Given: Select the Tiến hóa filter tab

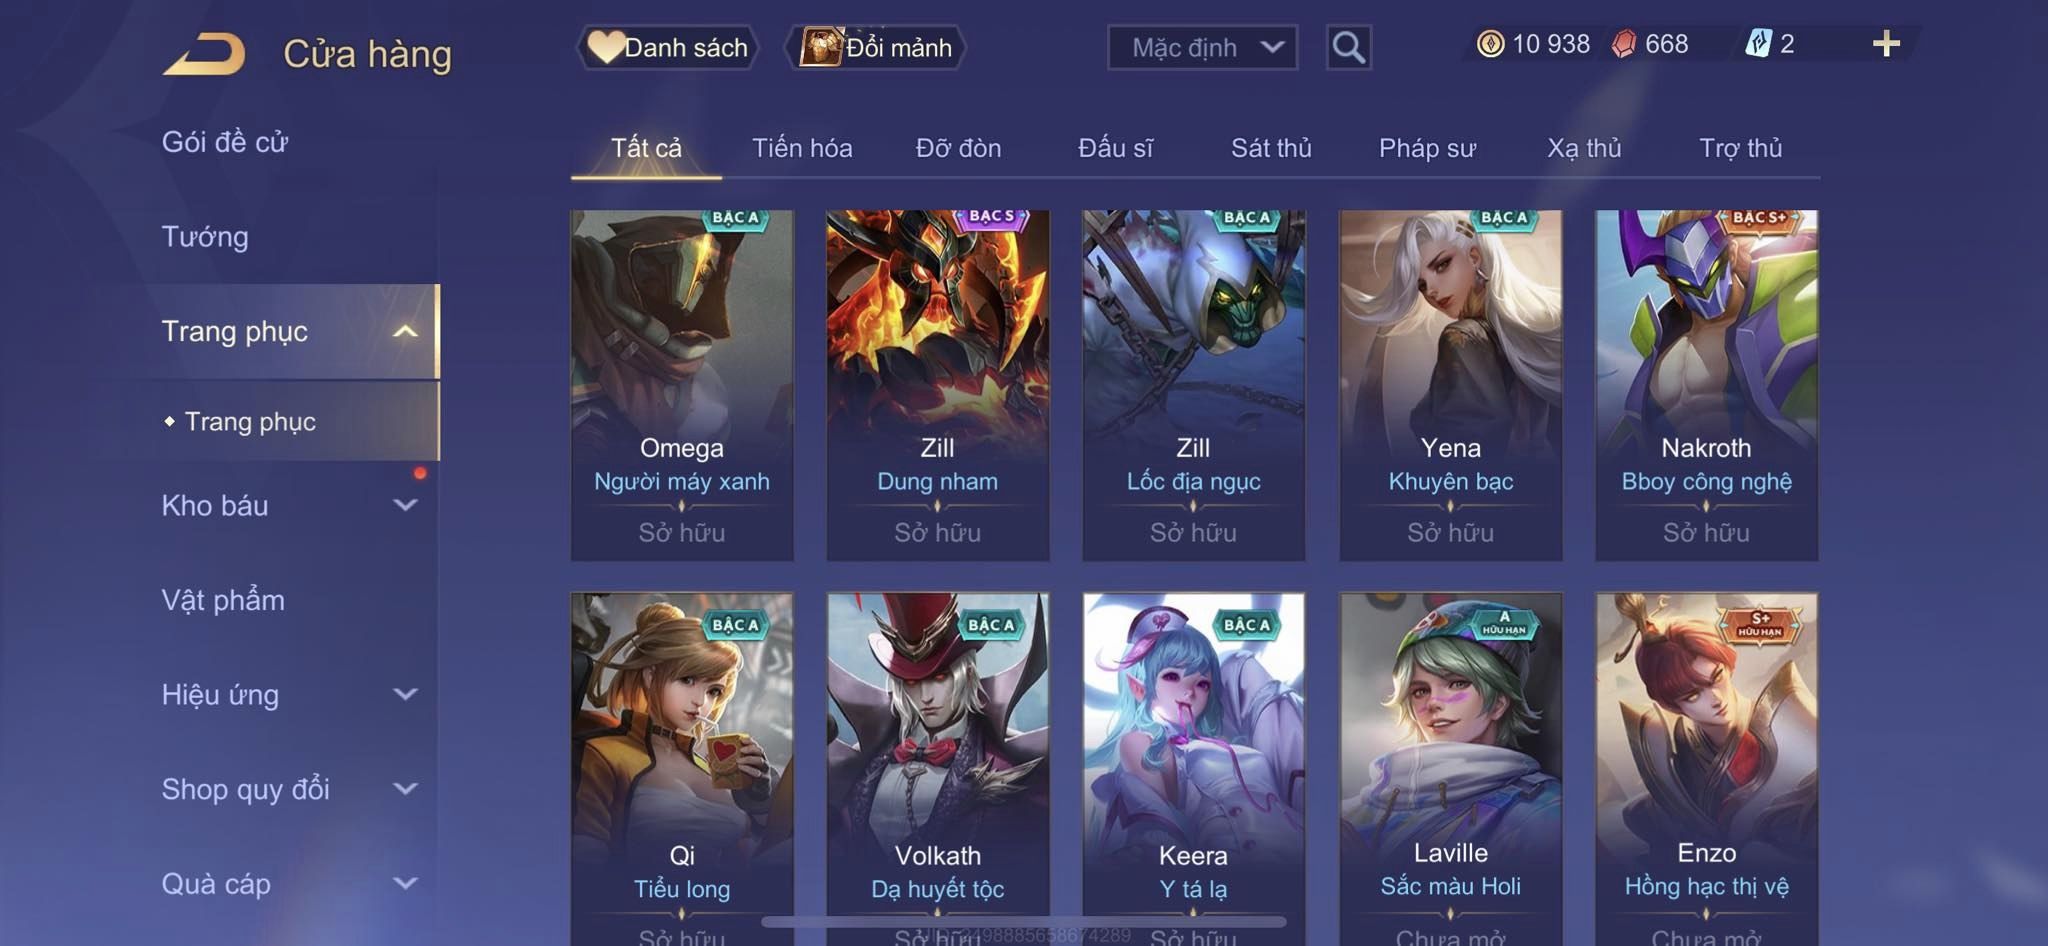Looking at the screenshot, I should (x=802, y=148).
